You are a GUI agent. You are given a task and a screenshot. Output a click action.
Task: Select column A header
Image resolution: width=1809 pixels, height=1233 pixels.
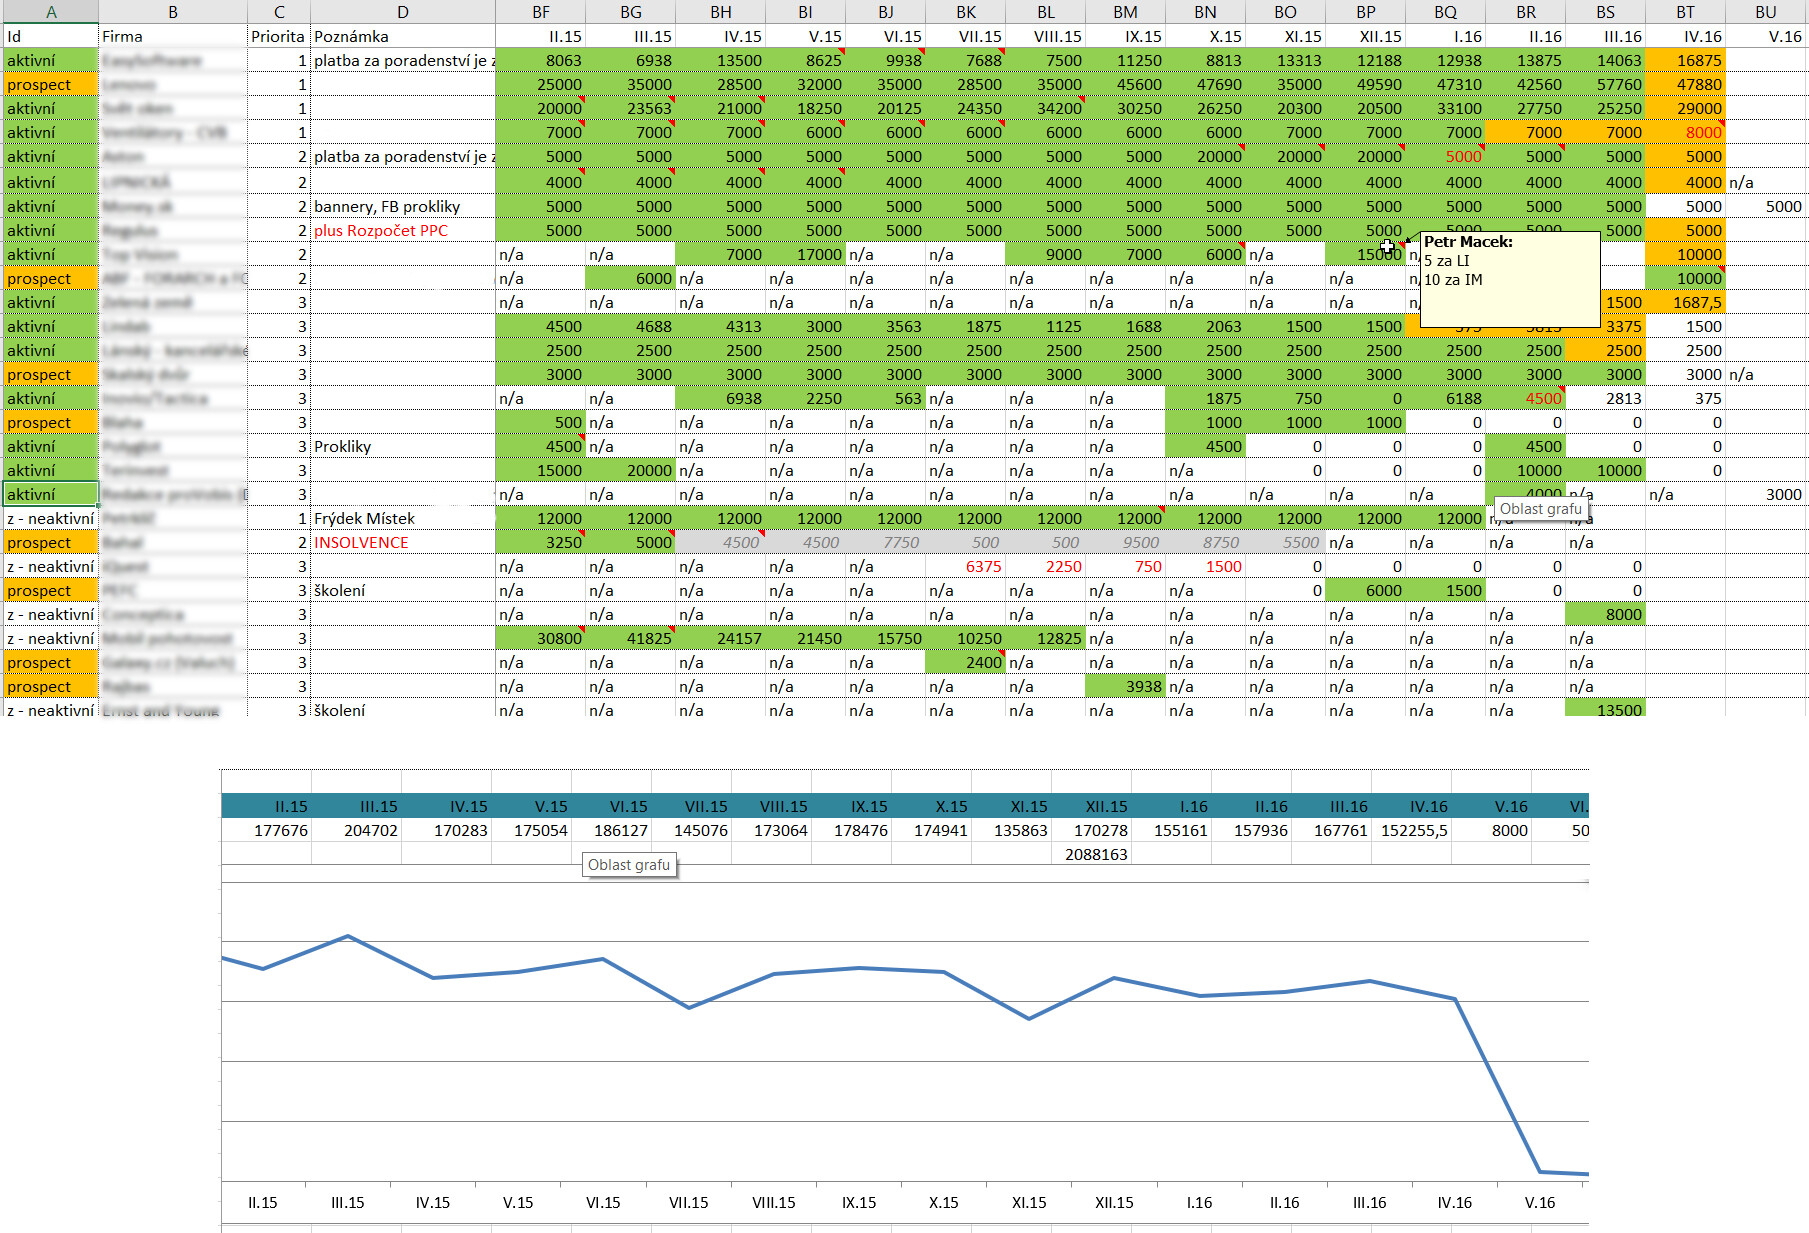pos(50,12)
